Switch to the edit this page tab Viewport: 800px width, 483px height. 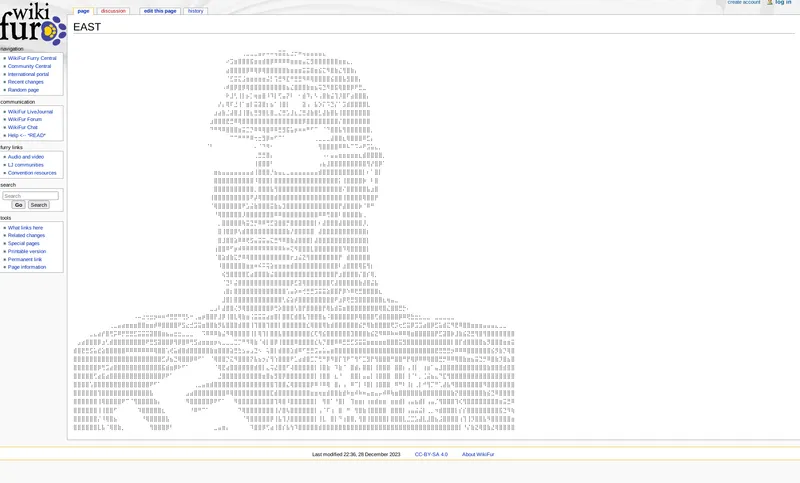click(x=160, y=11)
